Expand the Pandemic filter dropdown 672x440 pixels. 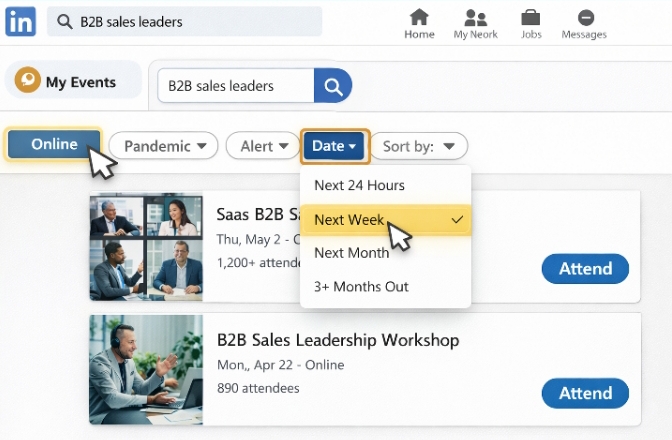[164, 146]
